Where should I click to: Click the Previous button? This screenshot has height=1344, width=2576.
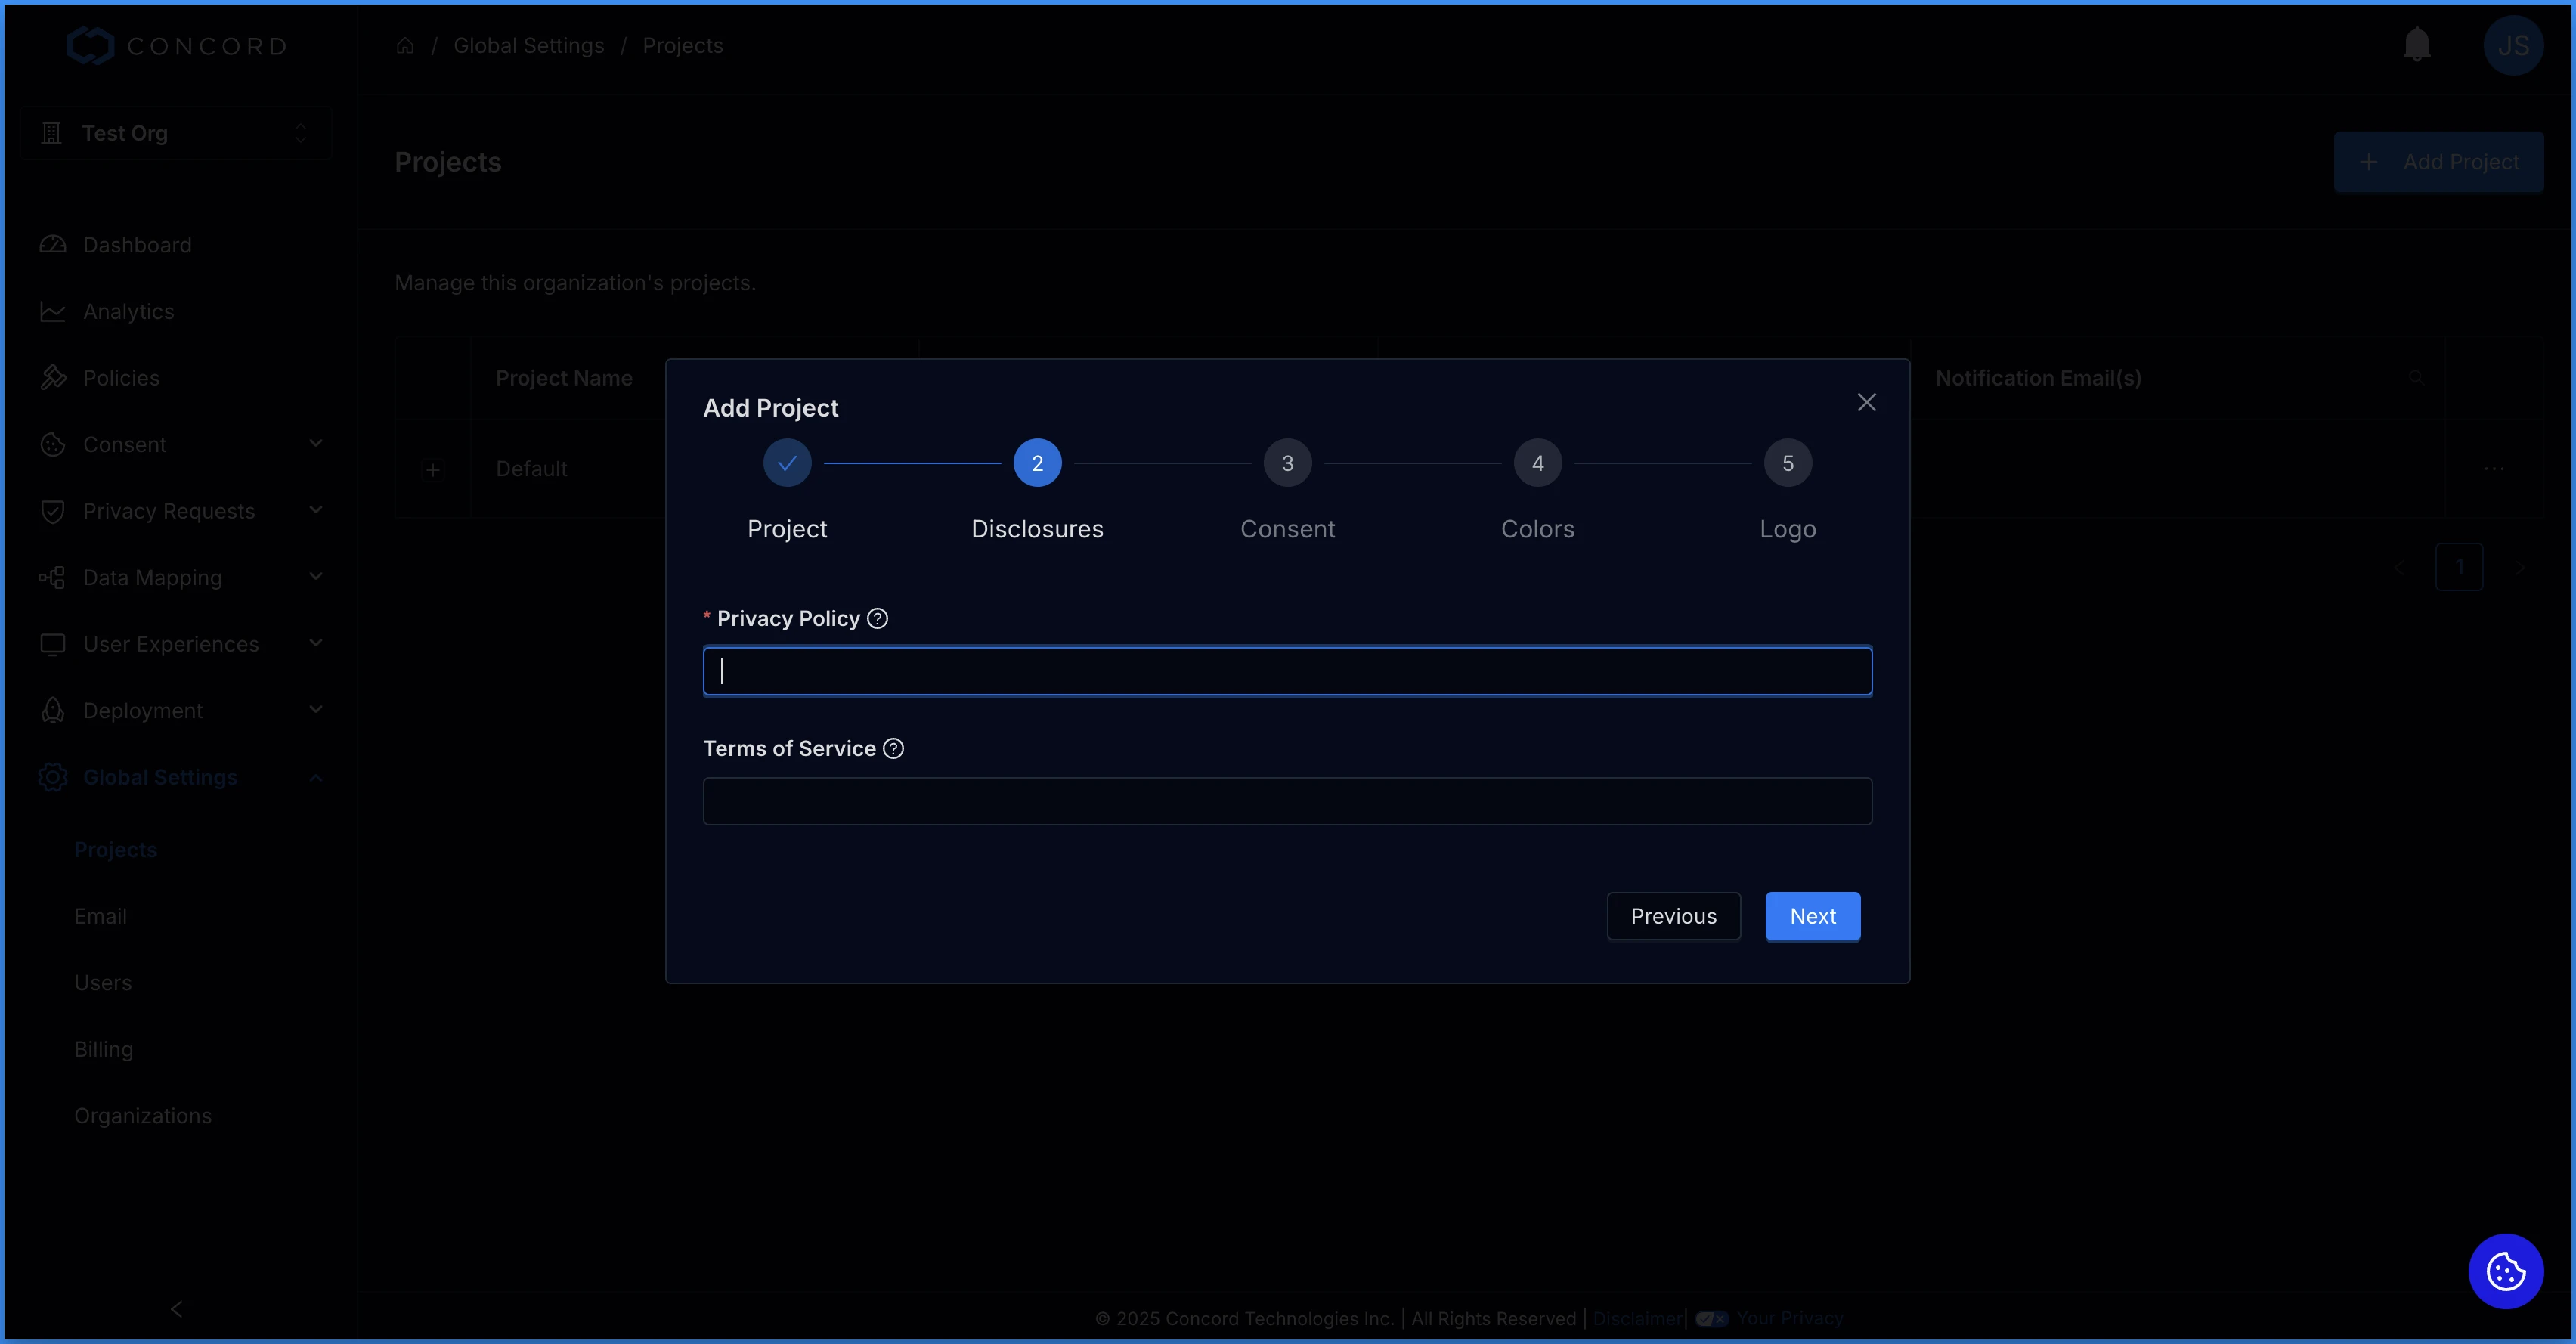tap(1673, 916)
